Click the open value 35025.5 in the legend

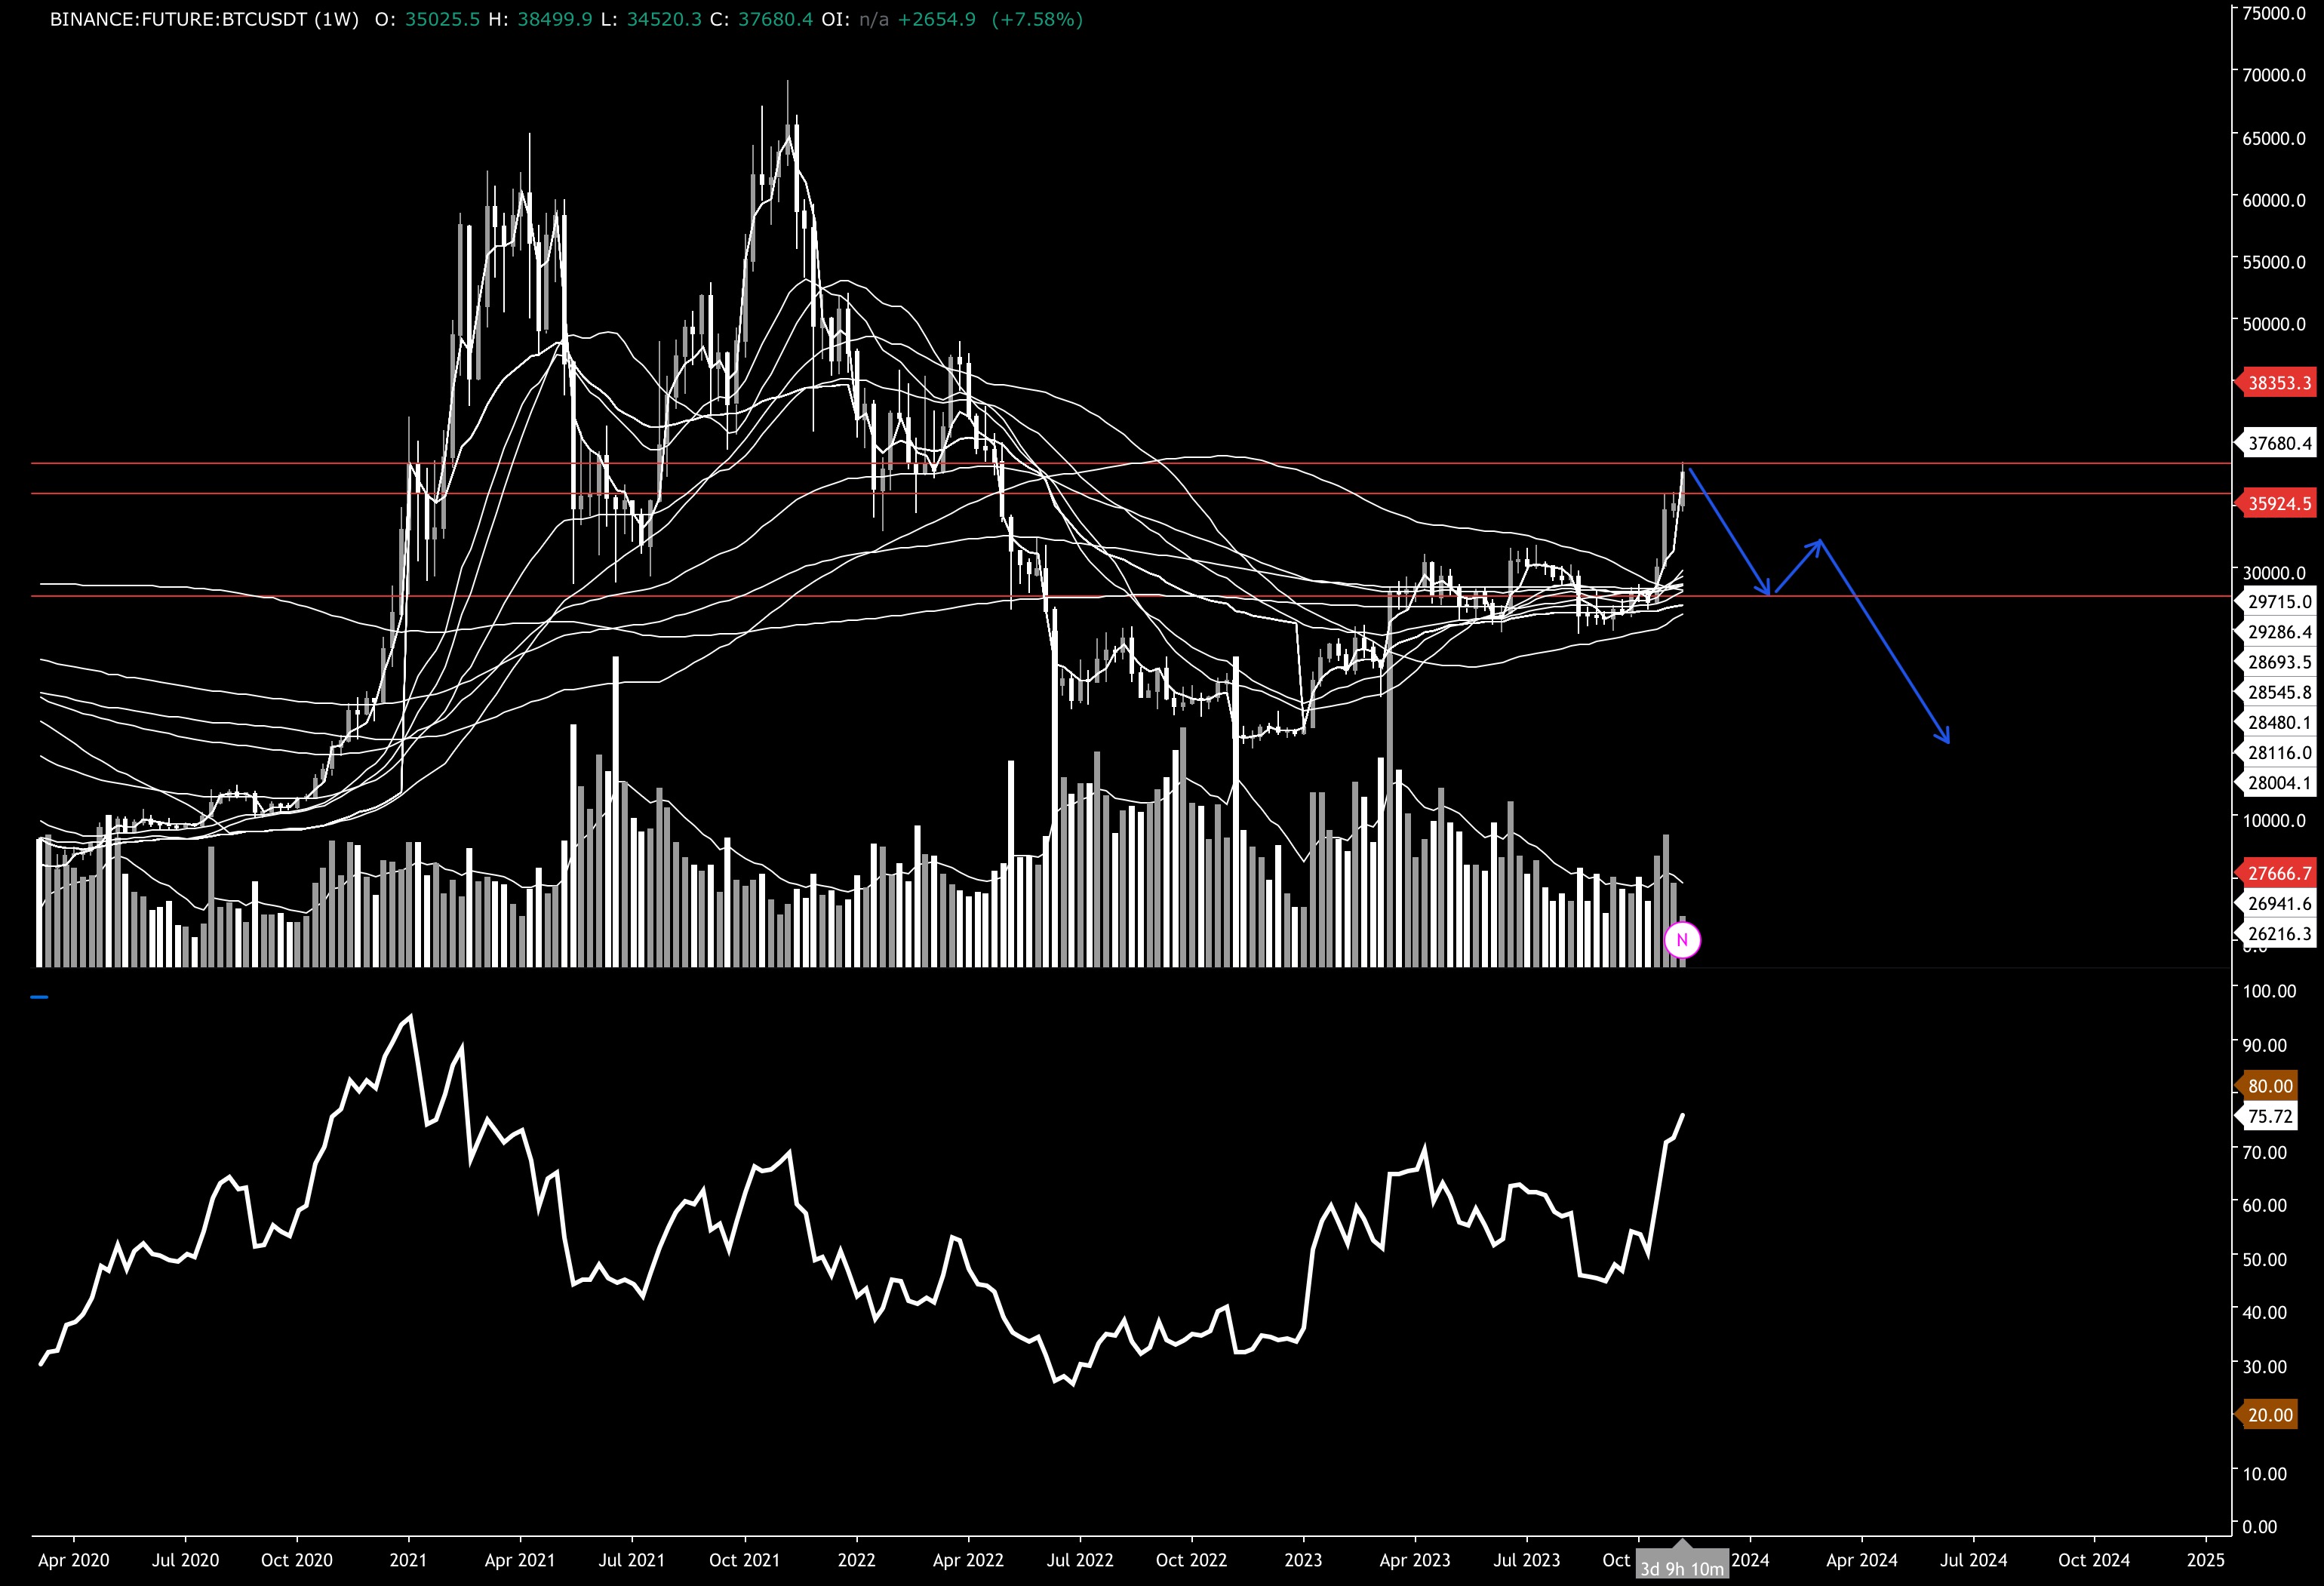tap(442, 19)
